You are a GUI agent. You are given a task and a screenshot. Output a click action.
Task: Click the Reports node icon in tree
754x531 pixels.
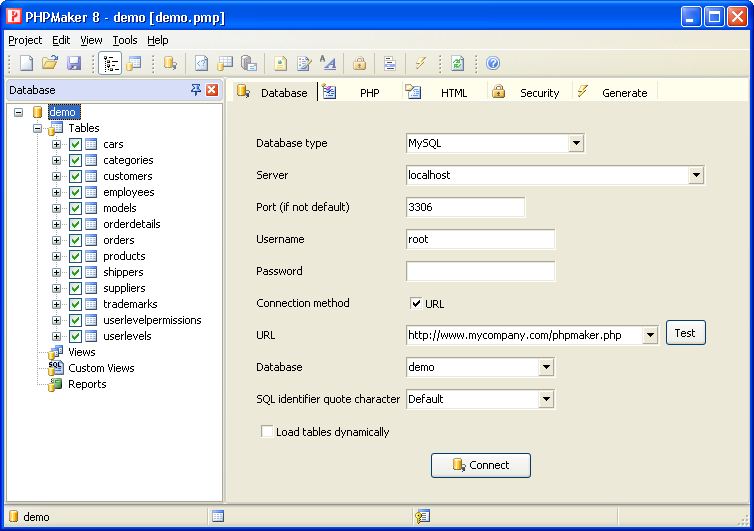click(x=55, y=384)
